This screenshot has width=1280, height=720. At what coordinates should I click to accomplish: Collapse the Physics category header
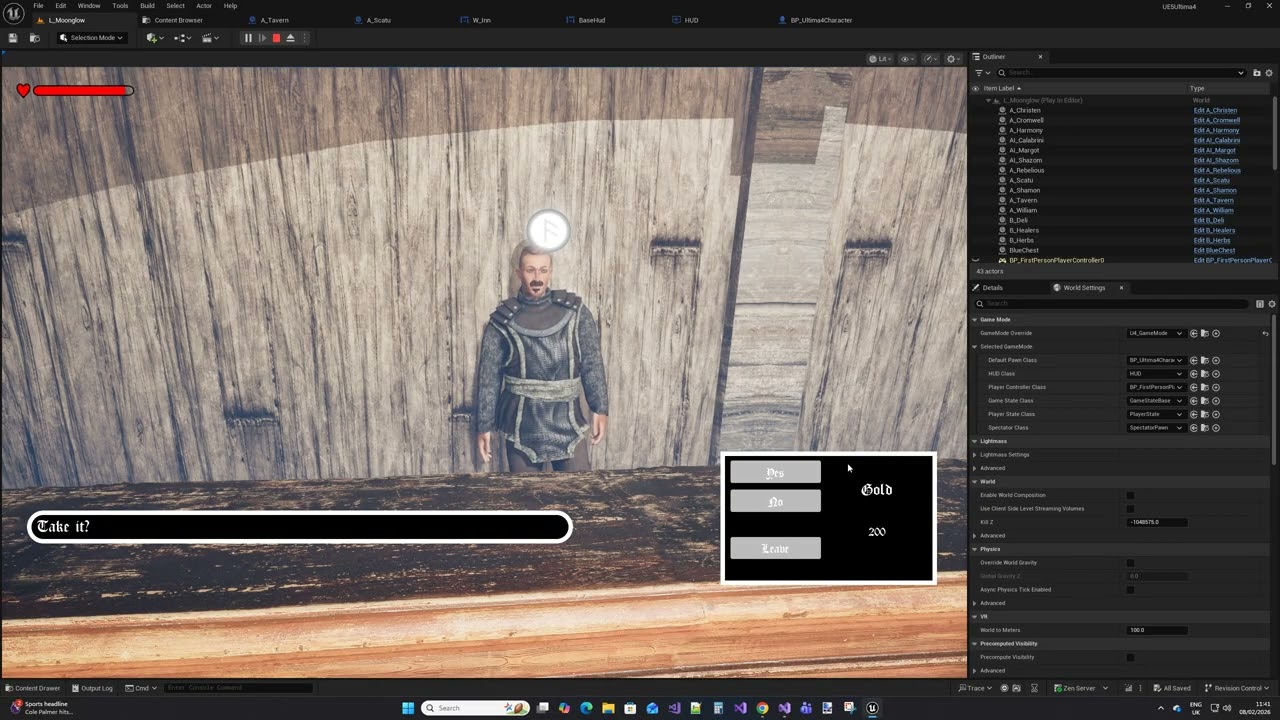pos(975,549)
